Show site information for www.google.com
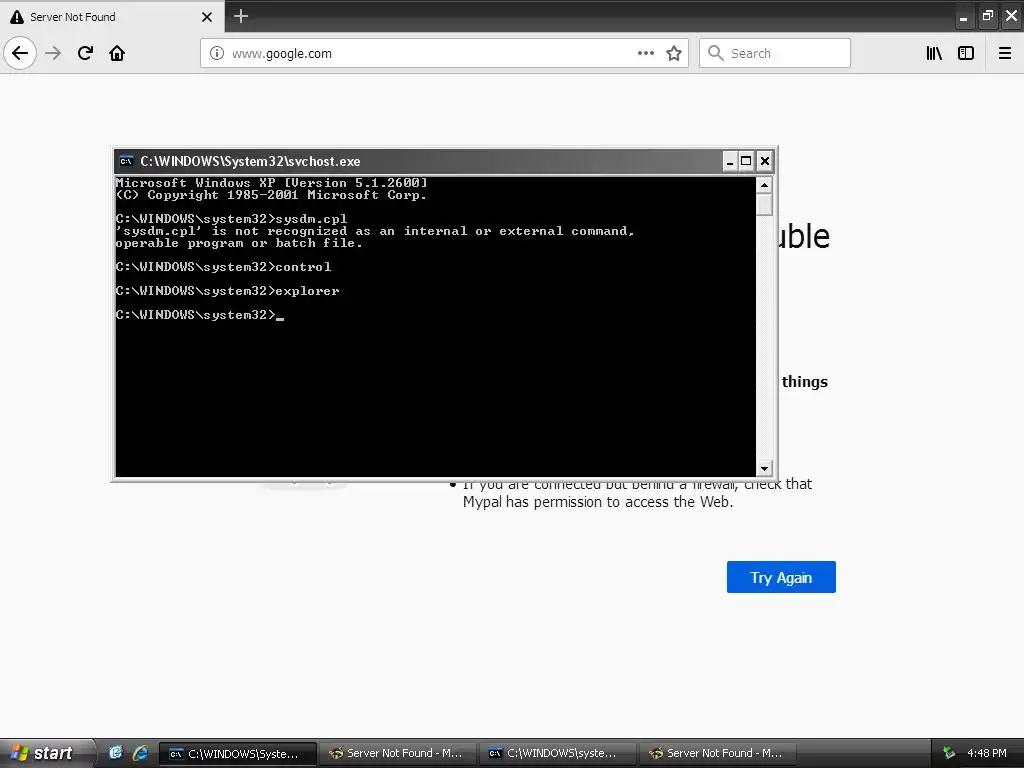 216,54
